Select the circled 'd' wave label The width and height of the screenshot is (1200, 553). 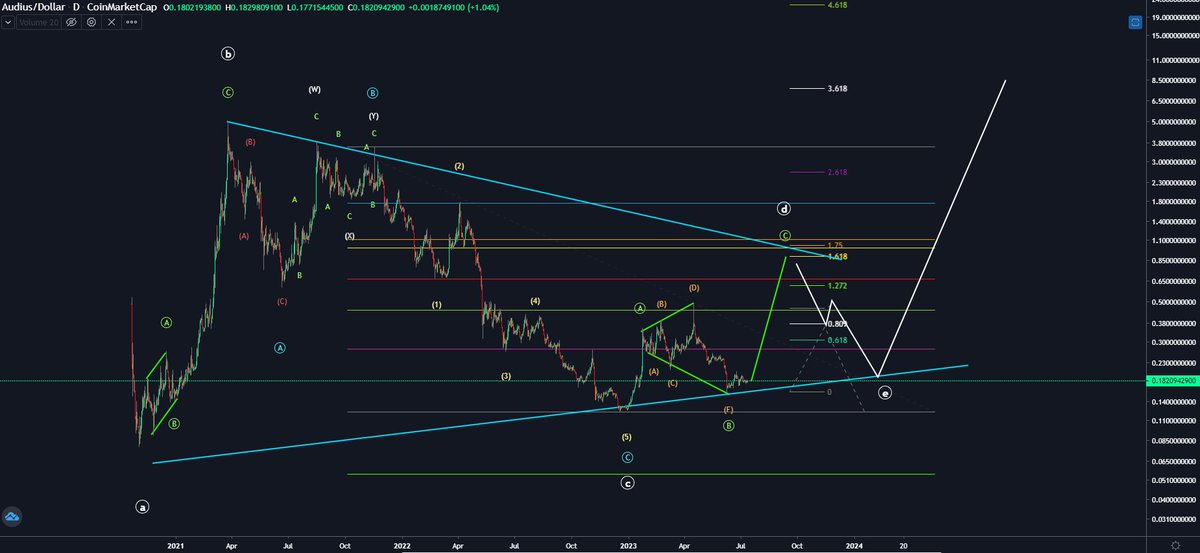[785, 209]
